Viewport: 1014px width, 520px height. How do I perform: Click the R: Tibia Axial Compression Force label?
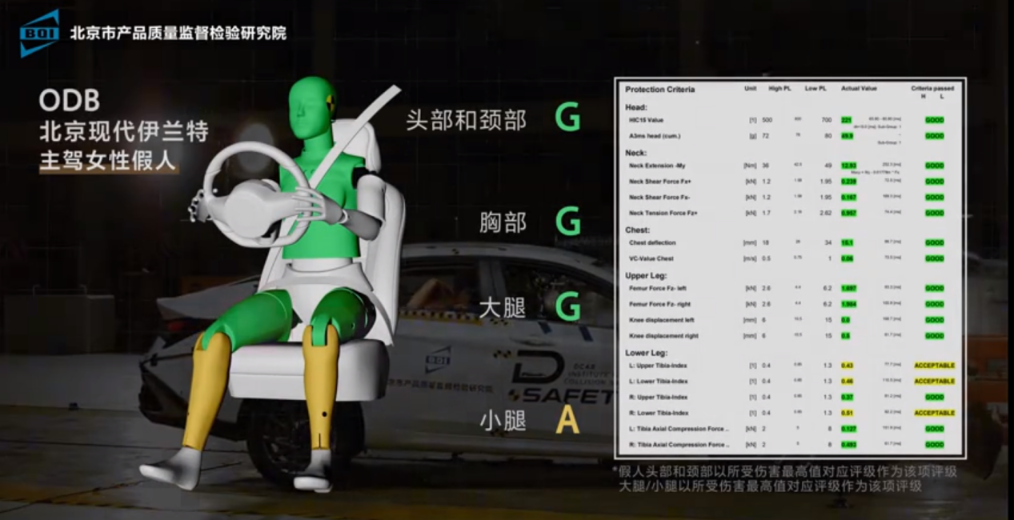tap(680, 445)
